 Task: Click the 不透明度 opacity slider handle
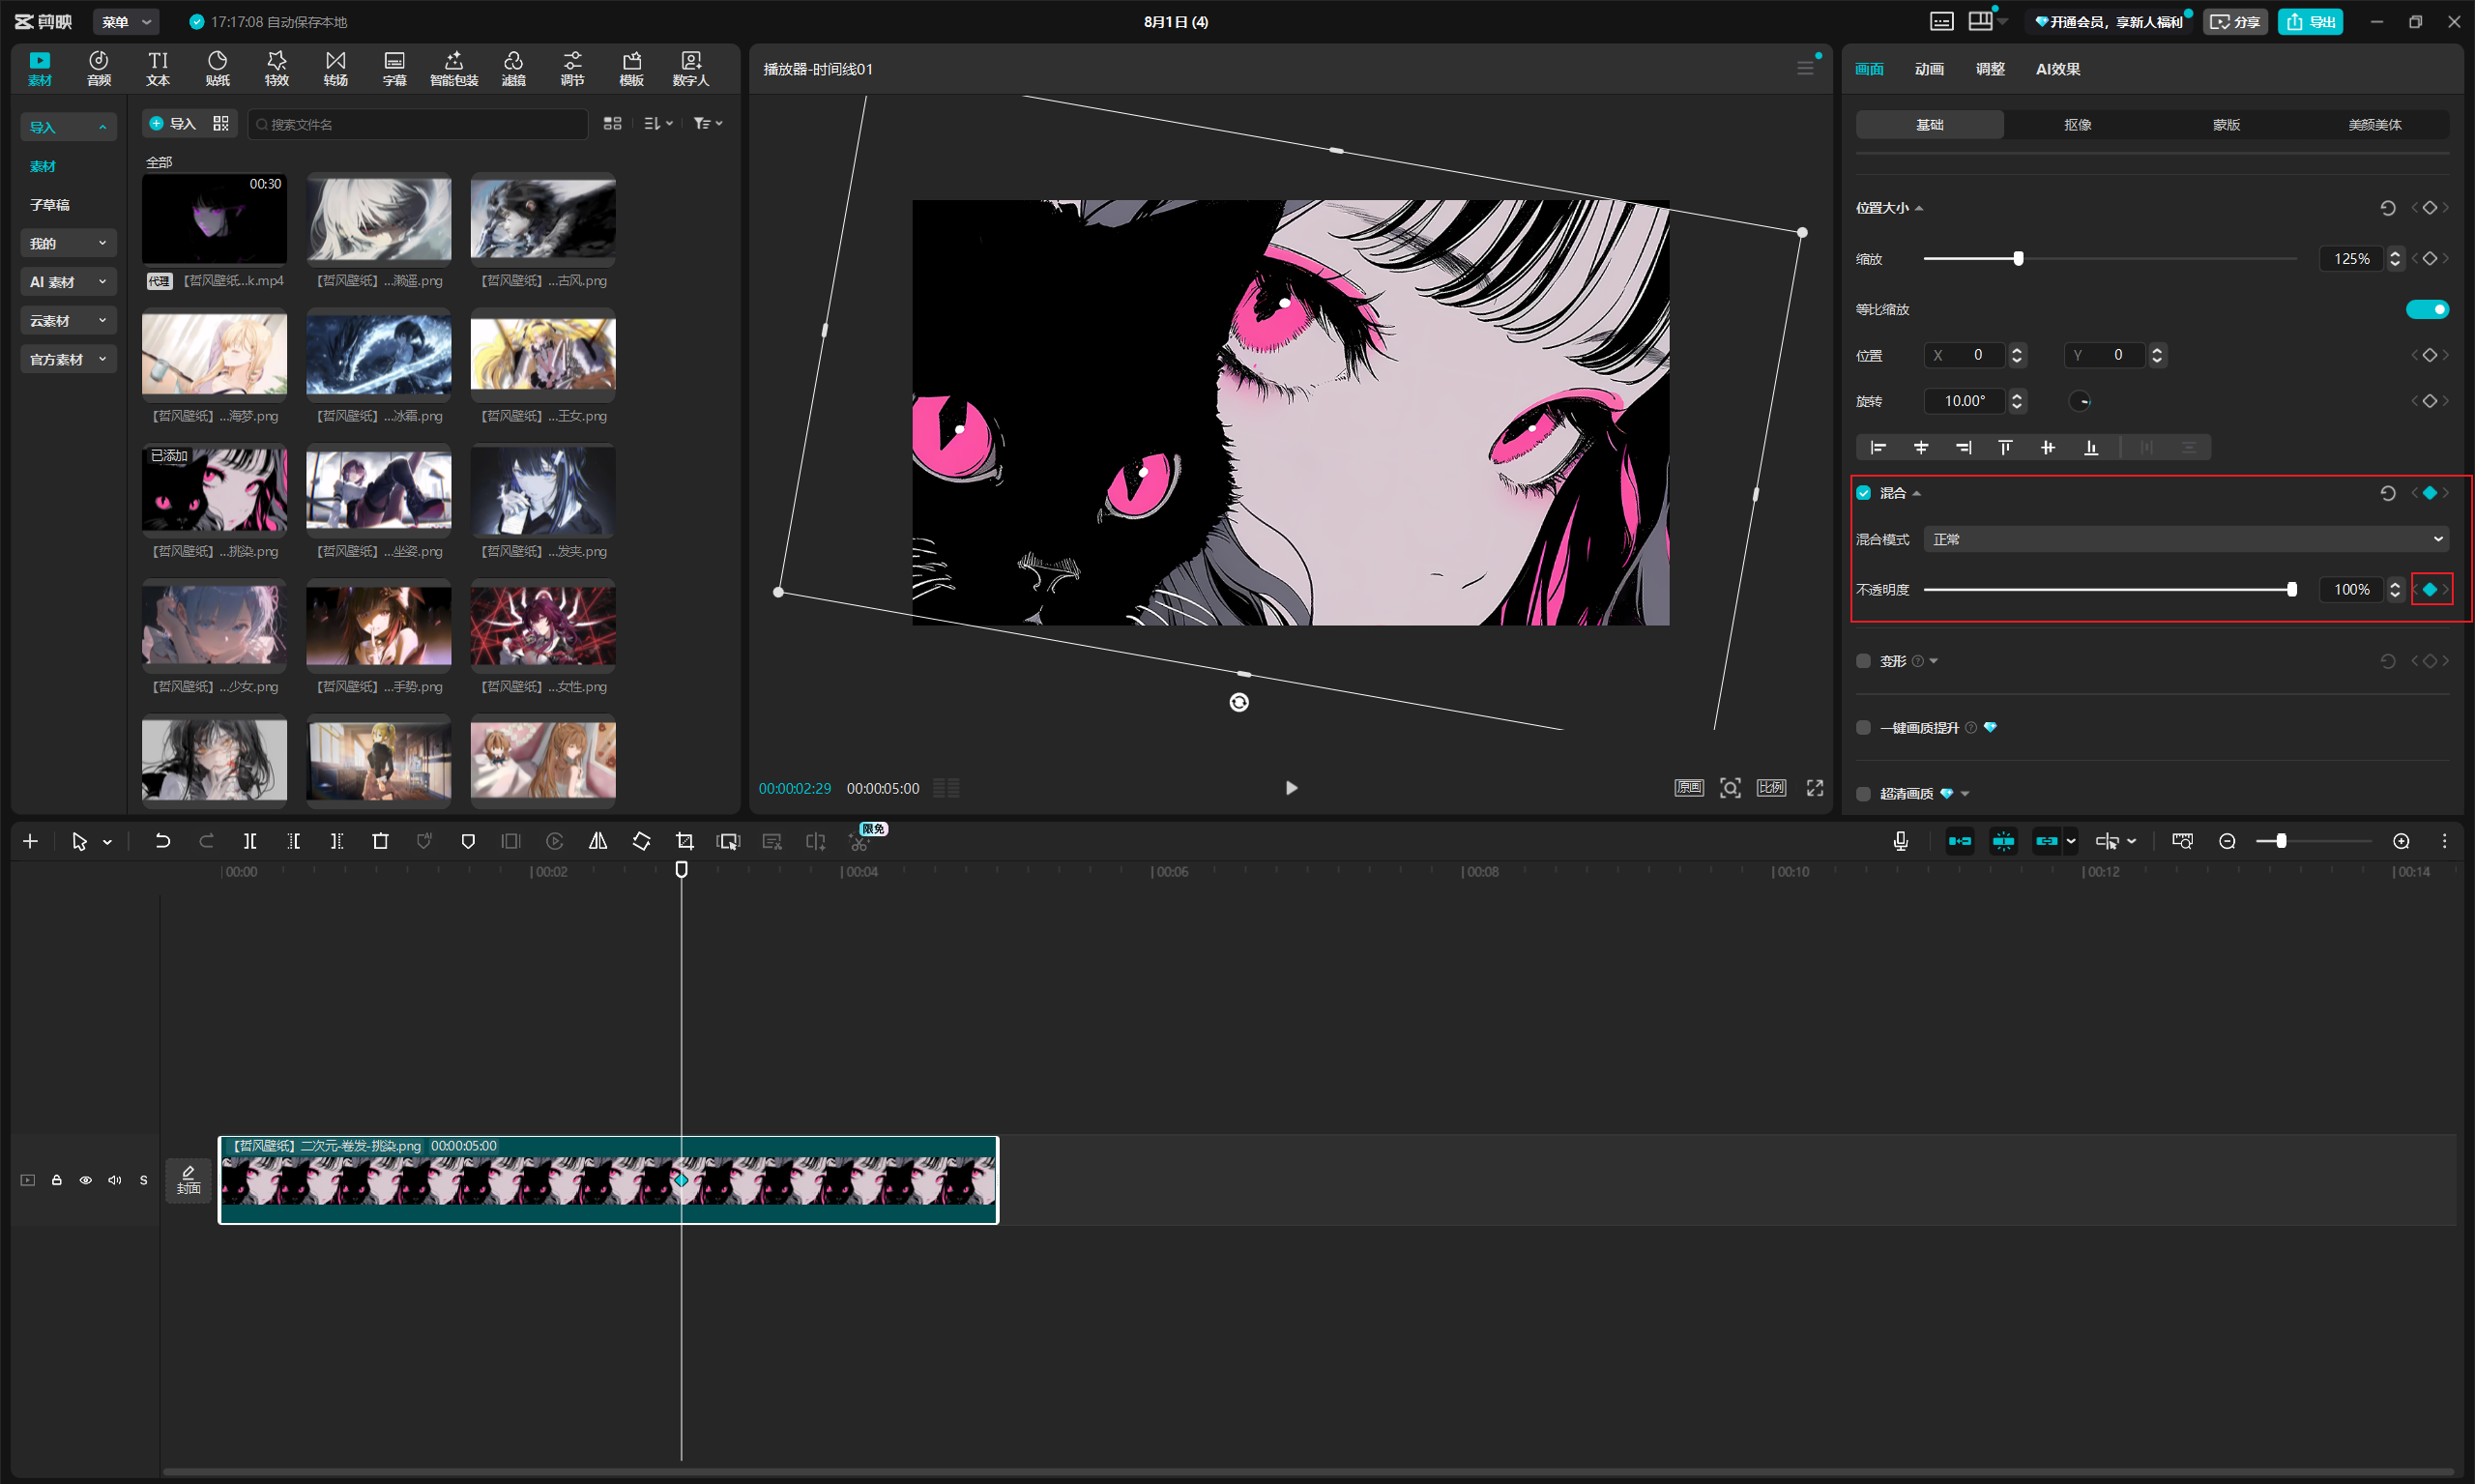[x=2292, y=589]
